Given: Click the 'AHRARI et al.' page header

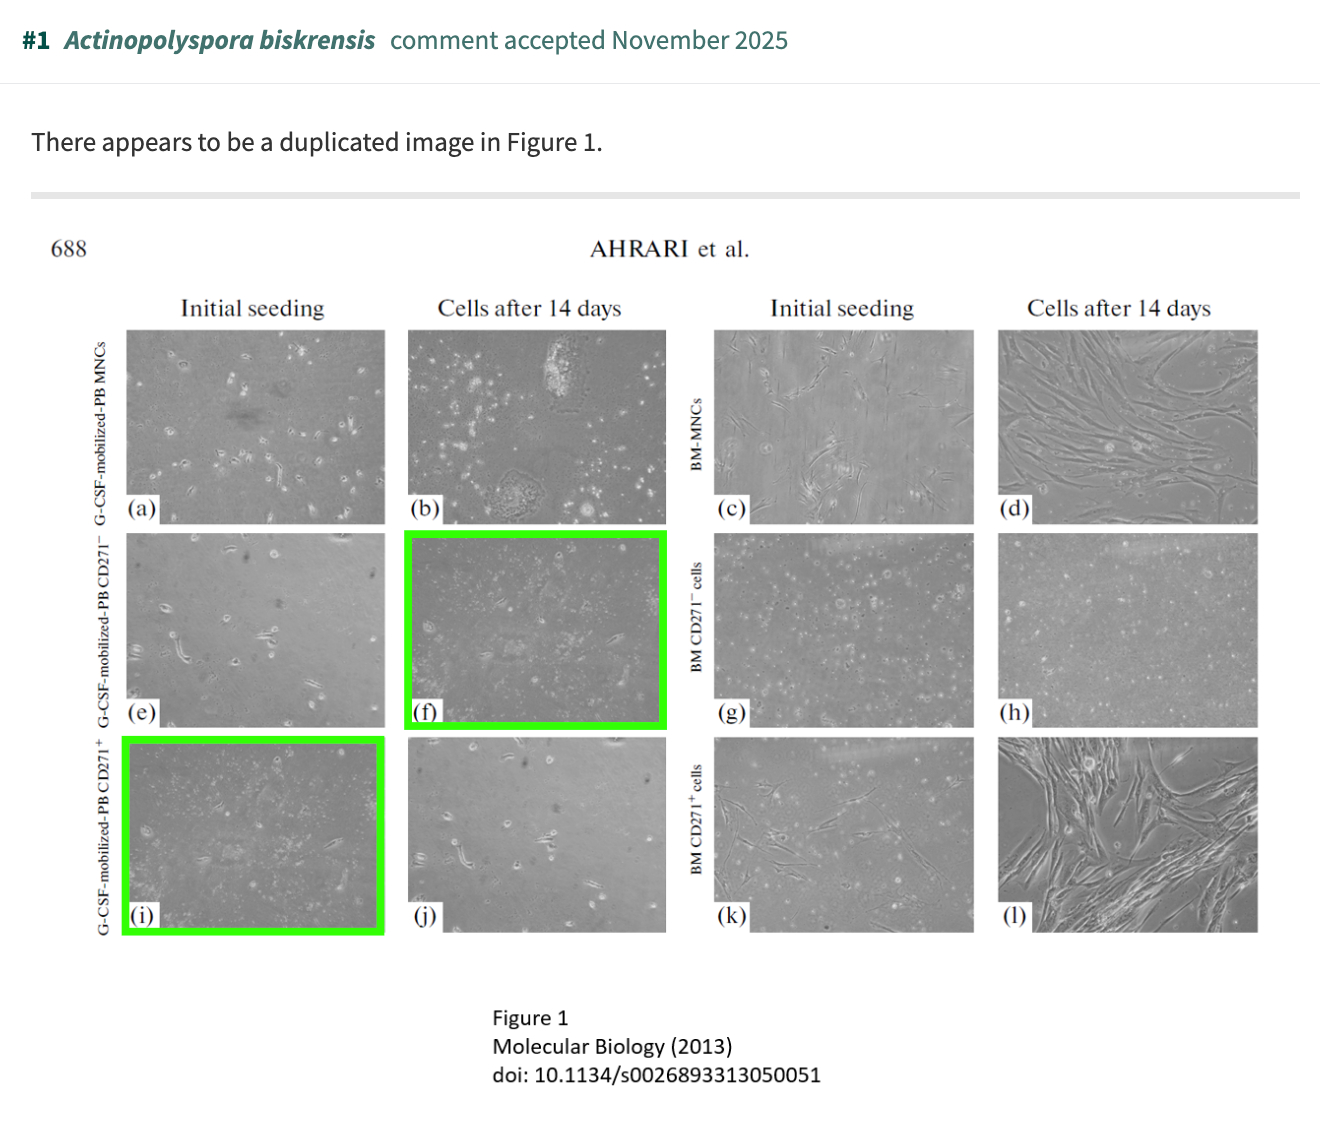Looking at the screenshot, I should tap(669, 249).
